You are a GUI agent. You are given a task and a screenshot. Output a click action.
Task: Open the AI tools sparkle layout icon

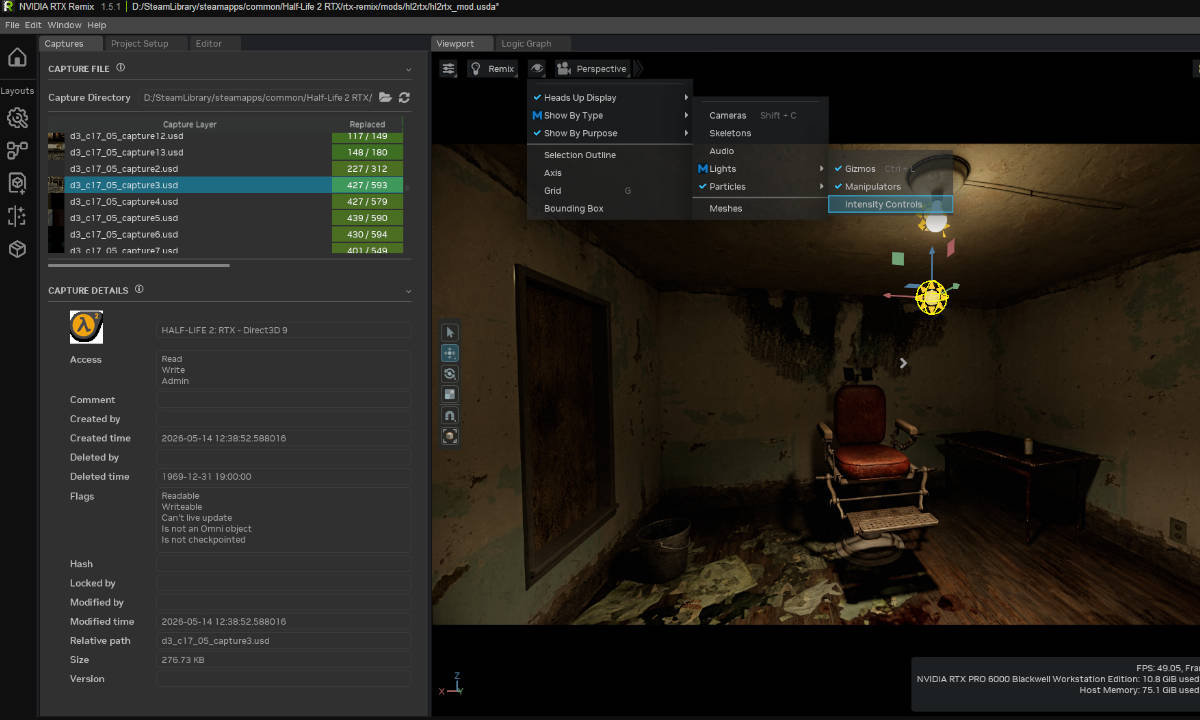point(17,216)
